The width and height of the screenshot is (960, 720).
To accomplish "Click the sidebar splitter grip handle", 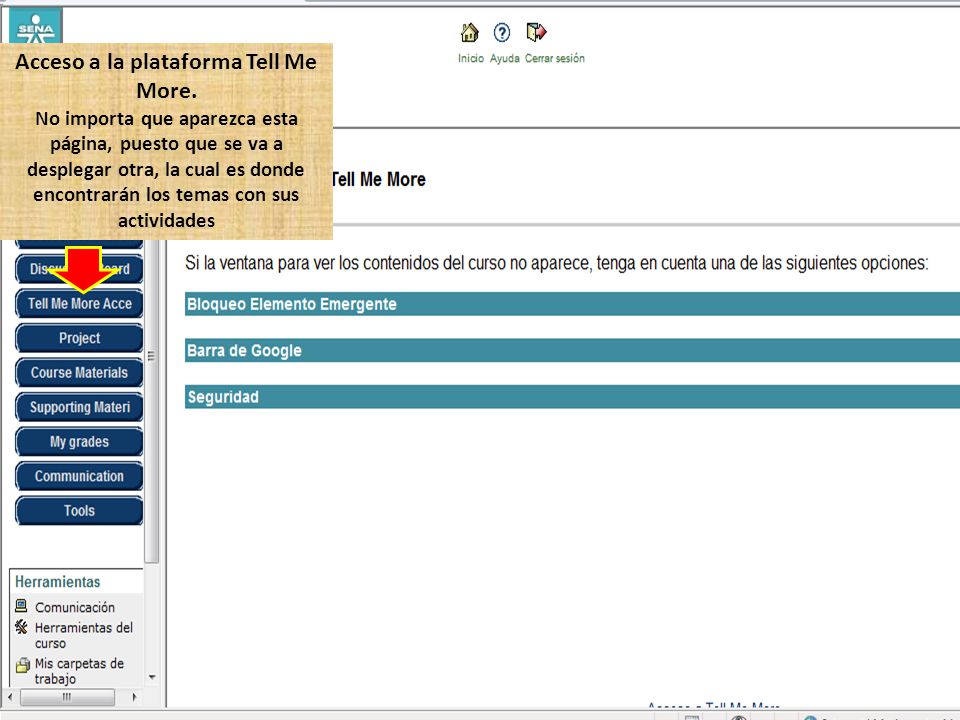I will point(151,356).
